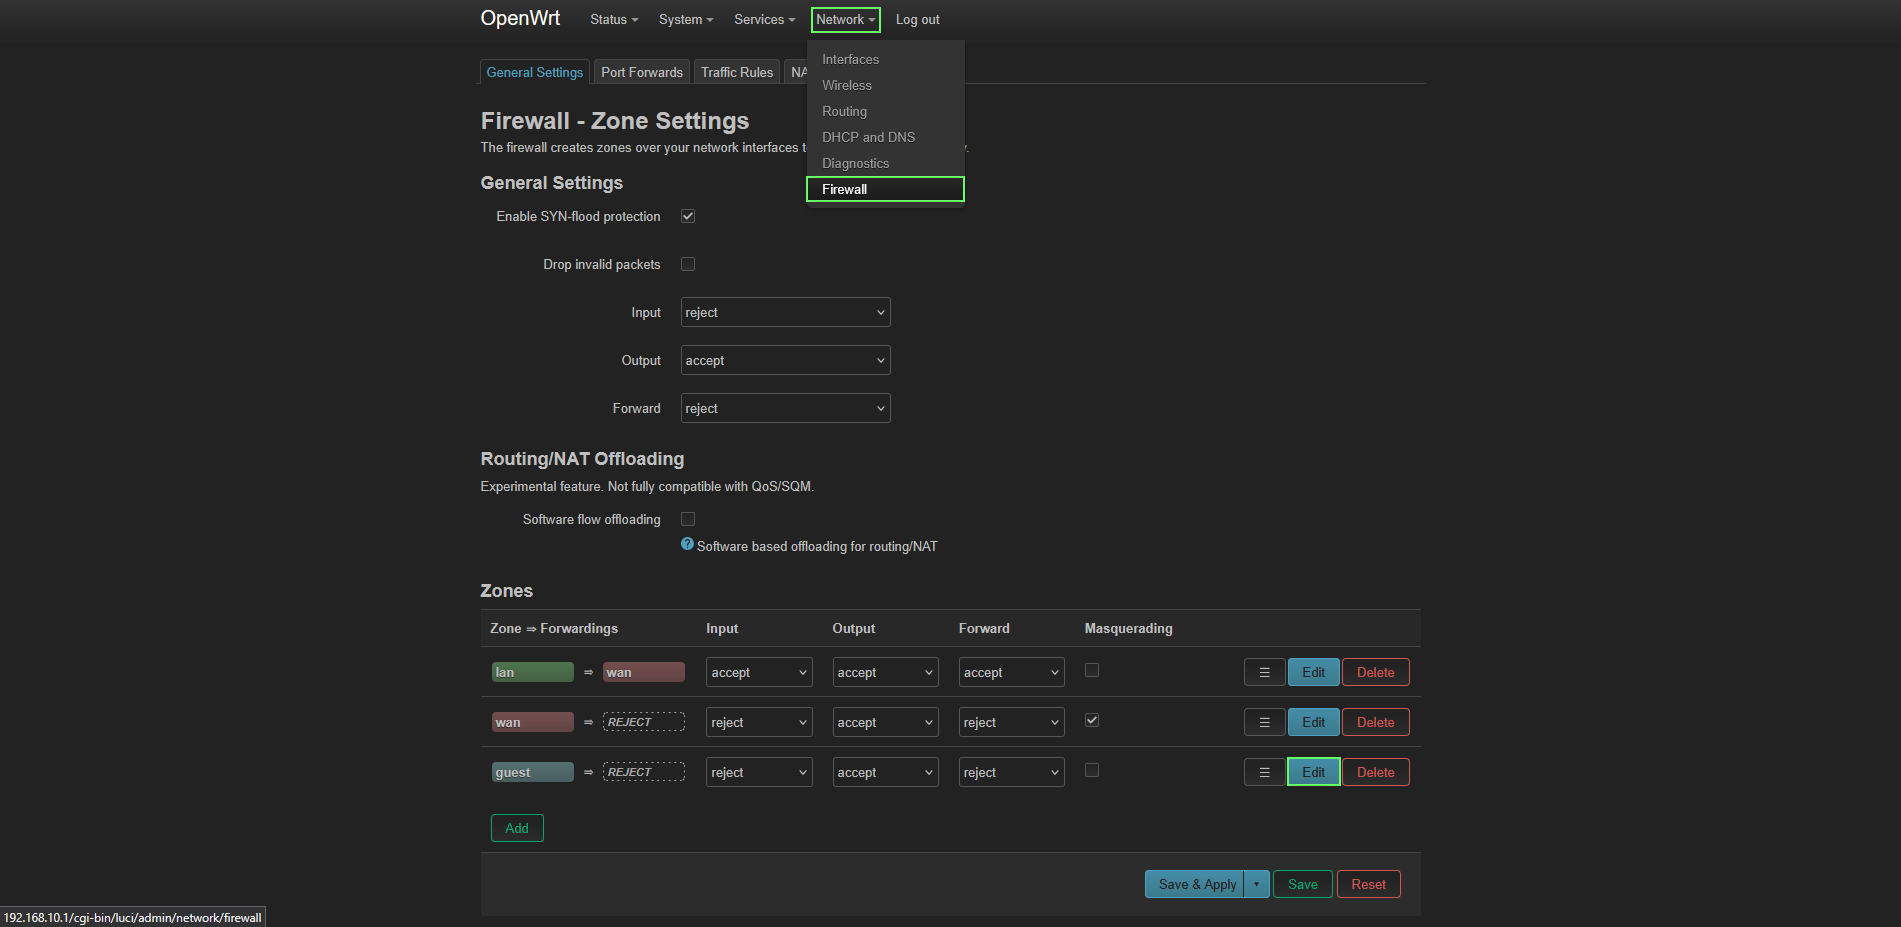Image resolution: width=1901 pixels, height=927 pixels.
Task: Toggle Masquerading for the lan zone
Action: (1092, 670)
